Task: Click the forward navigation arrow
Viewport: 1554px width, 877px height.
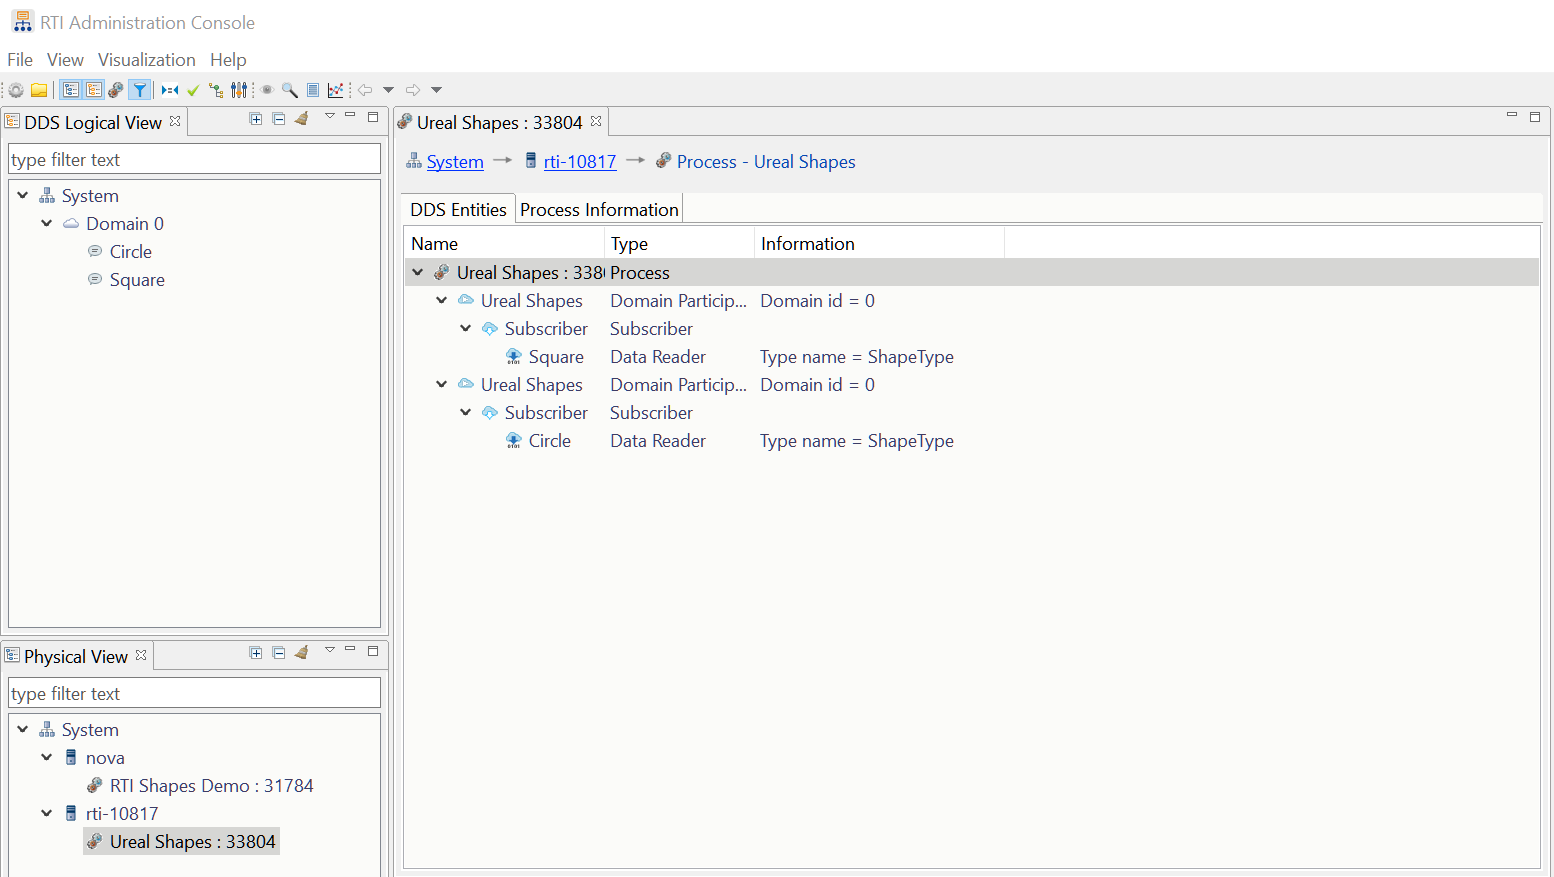Action: pos(413,90)
